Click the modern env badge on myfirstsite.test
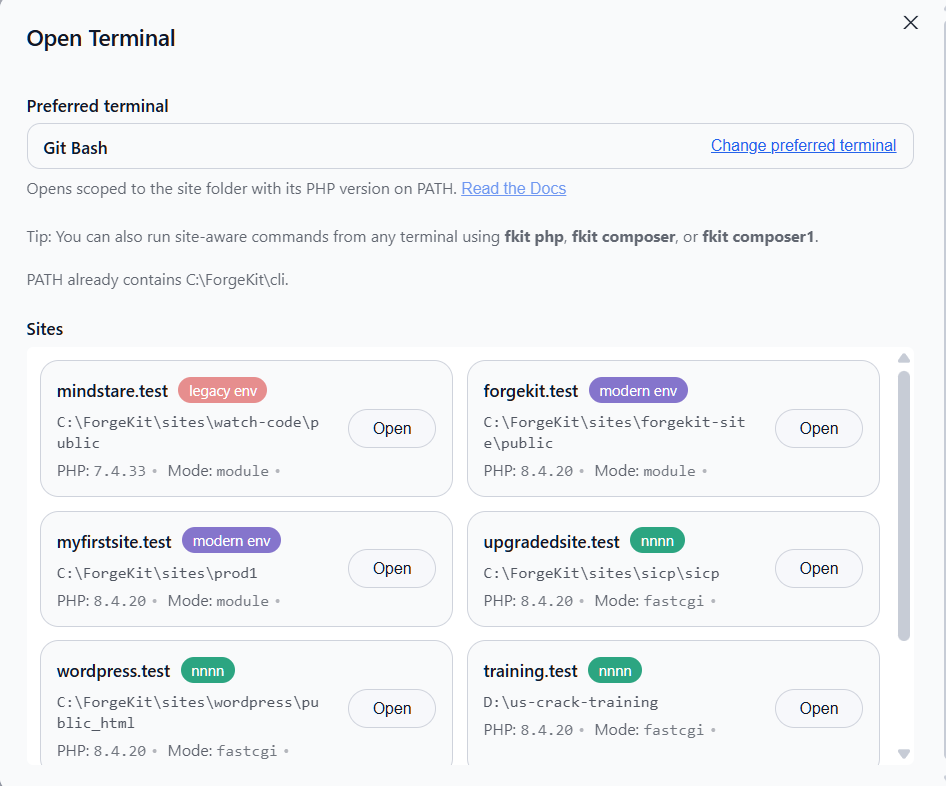Image resolution: width=946 pixels, height=786 pixels. pos(232,541)
